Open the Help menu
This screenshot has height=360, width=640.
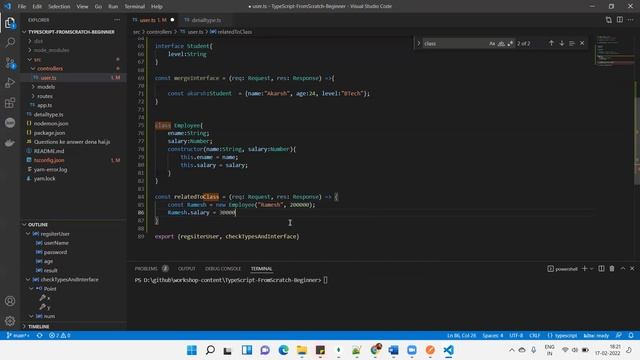pos(157,7)
